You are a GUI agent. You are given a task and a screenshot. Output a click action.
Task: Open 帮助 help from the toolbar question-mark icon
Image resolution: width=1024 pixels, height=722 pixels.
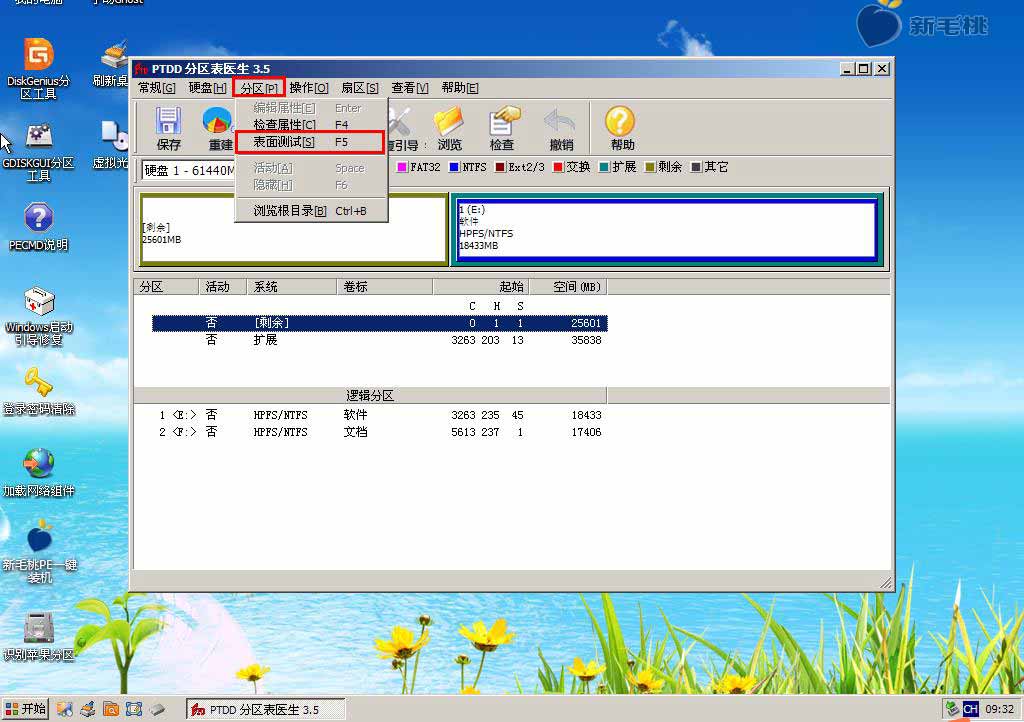coord(622,129)
